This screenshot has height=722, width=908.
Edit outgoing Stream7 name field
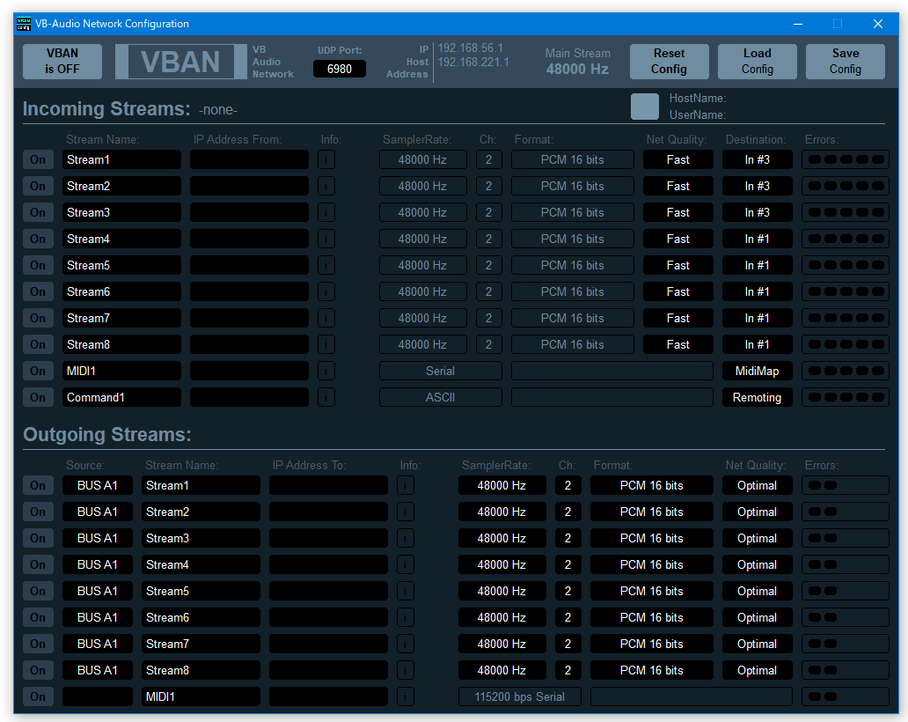(x=200, y=644)
